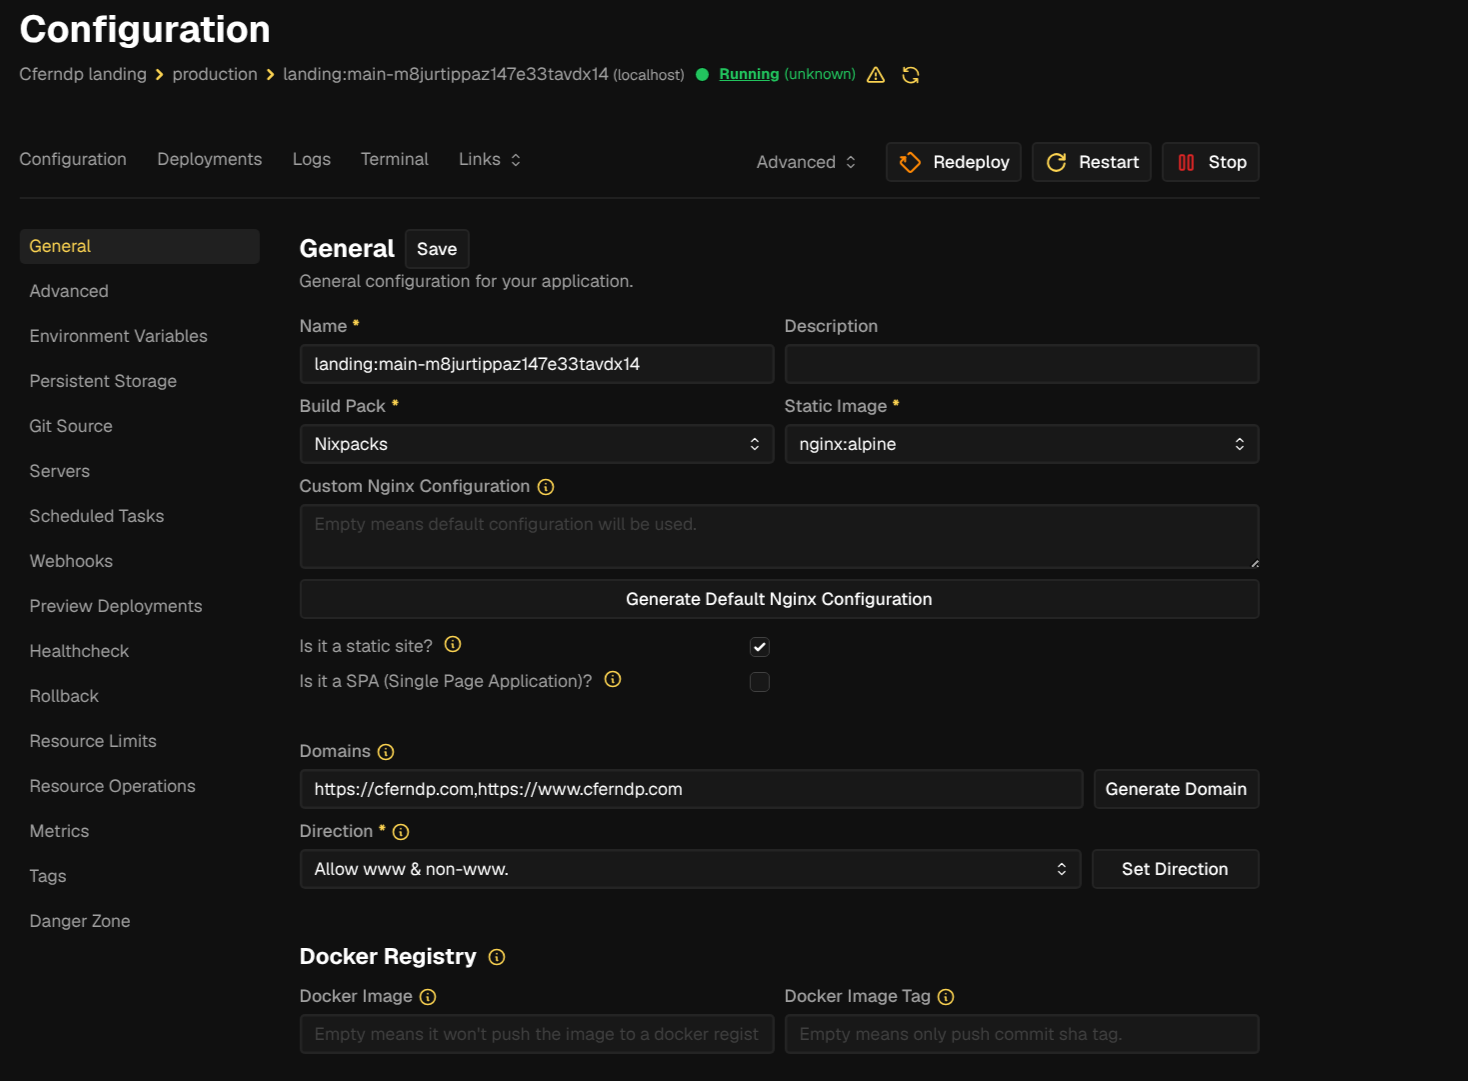Click Generate Default Nginx Configuration button
1468x1081 pixels.
tap(779, 599)
